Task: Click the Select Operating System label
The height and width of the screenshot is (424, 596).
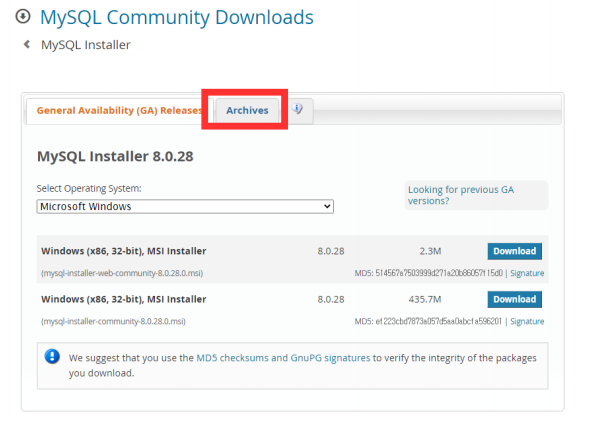Action: pos(89,188)
